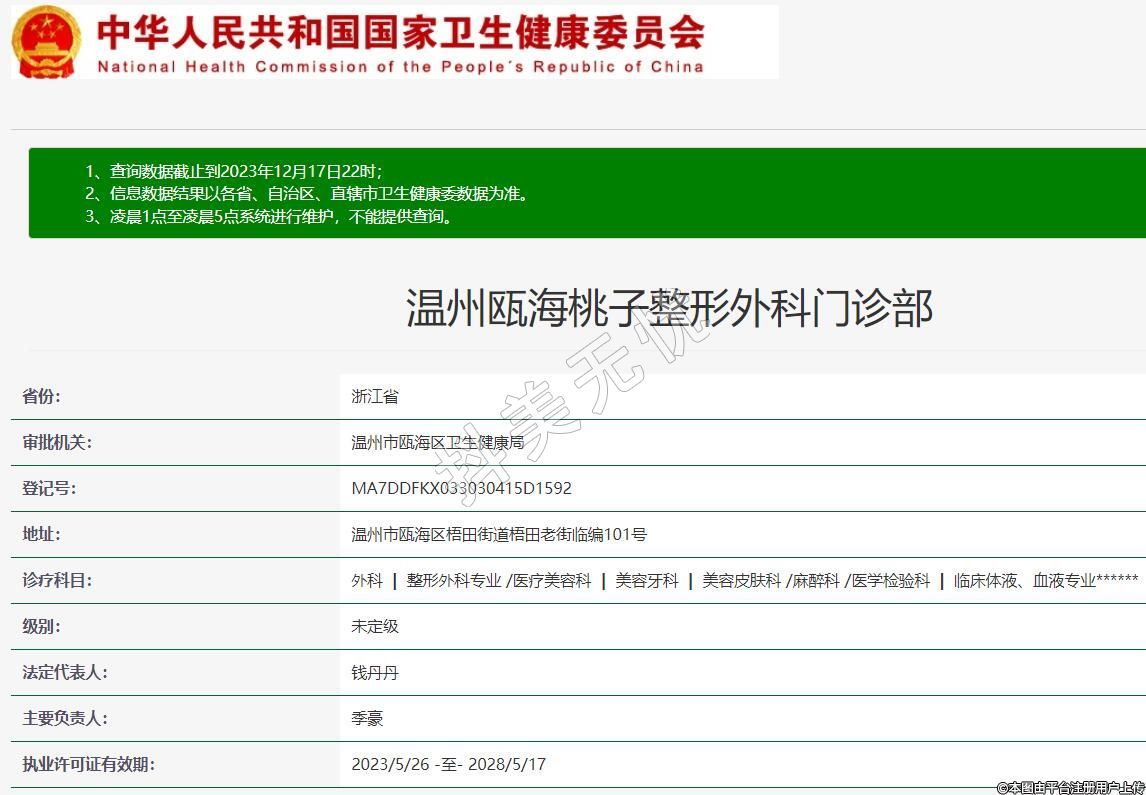Click the 整形外科专业 department entry
The image size is (1146, 795).
[453, 580]
